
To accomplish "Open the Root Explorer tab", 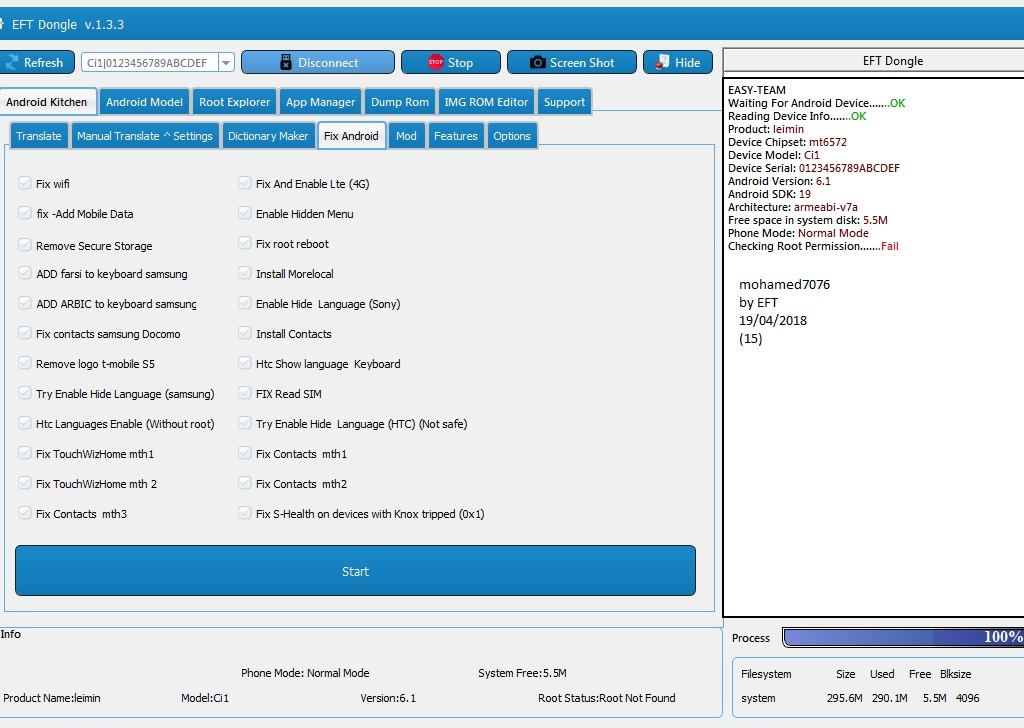I will [x=234, y=102].
